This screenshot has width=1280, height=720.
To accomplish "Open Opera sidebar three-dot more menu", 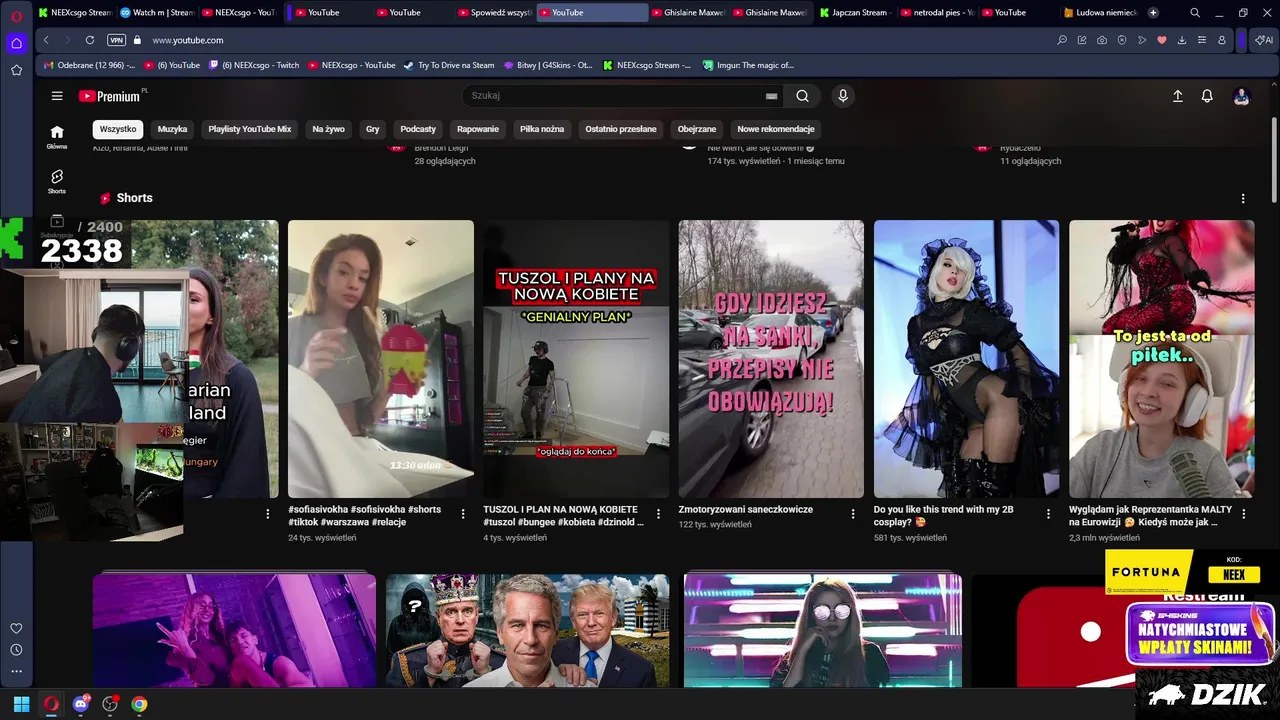I will point(16,671).
